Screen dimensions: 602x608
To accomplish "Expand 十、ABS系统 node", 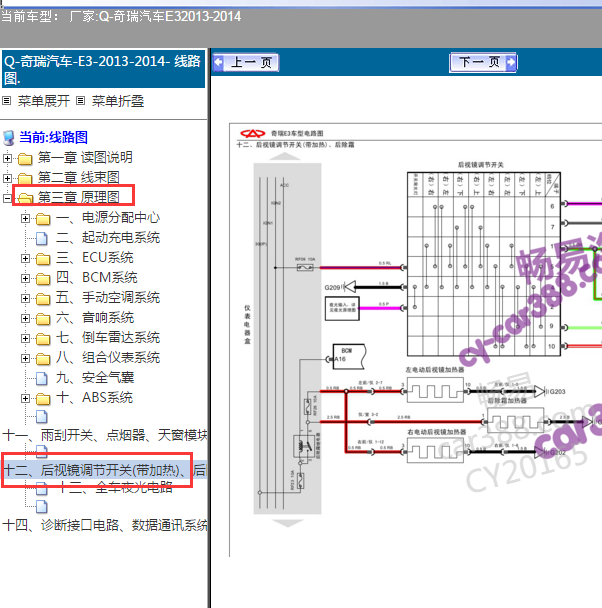I will click(25, 399).
